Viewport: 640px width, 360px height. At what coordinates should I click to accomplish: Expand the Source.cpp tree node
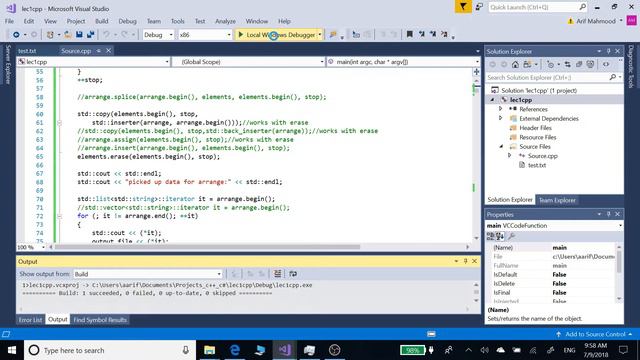point(509,156)
